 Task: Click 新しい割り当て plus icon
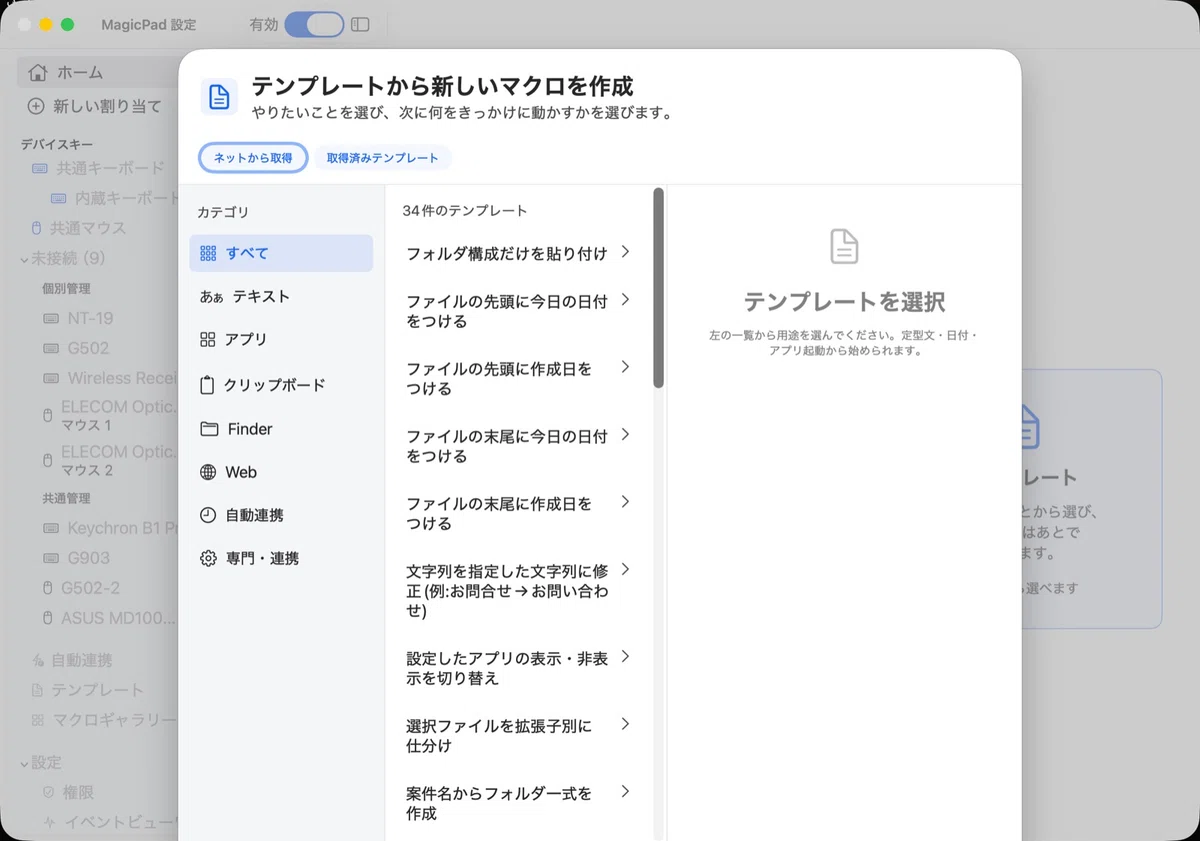pos(36,106)
